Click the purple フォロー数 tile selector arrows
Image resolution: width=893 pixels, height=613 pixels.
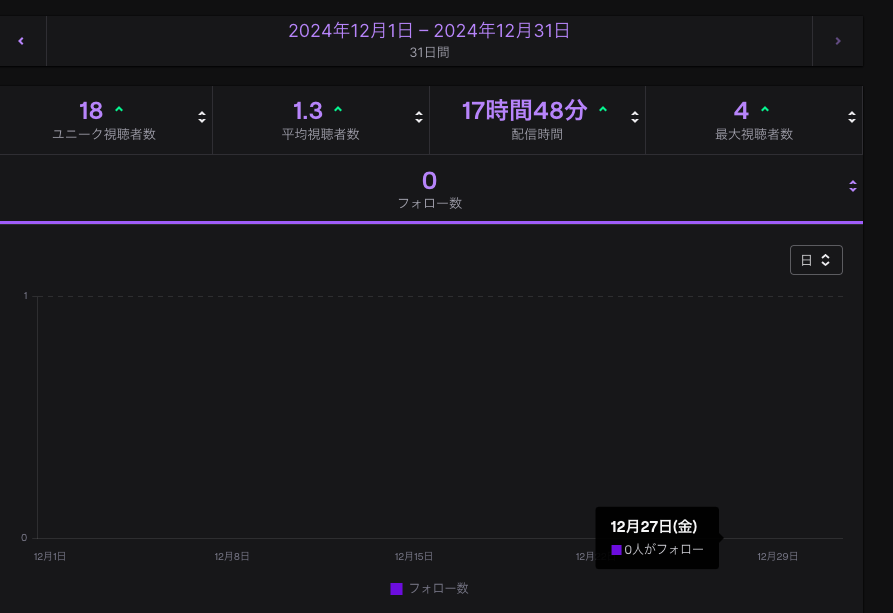[x=852, y=186]
